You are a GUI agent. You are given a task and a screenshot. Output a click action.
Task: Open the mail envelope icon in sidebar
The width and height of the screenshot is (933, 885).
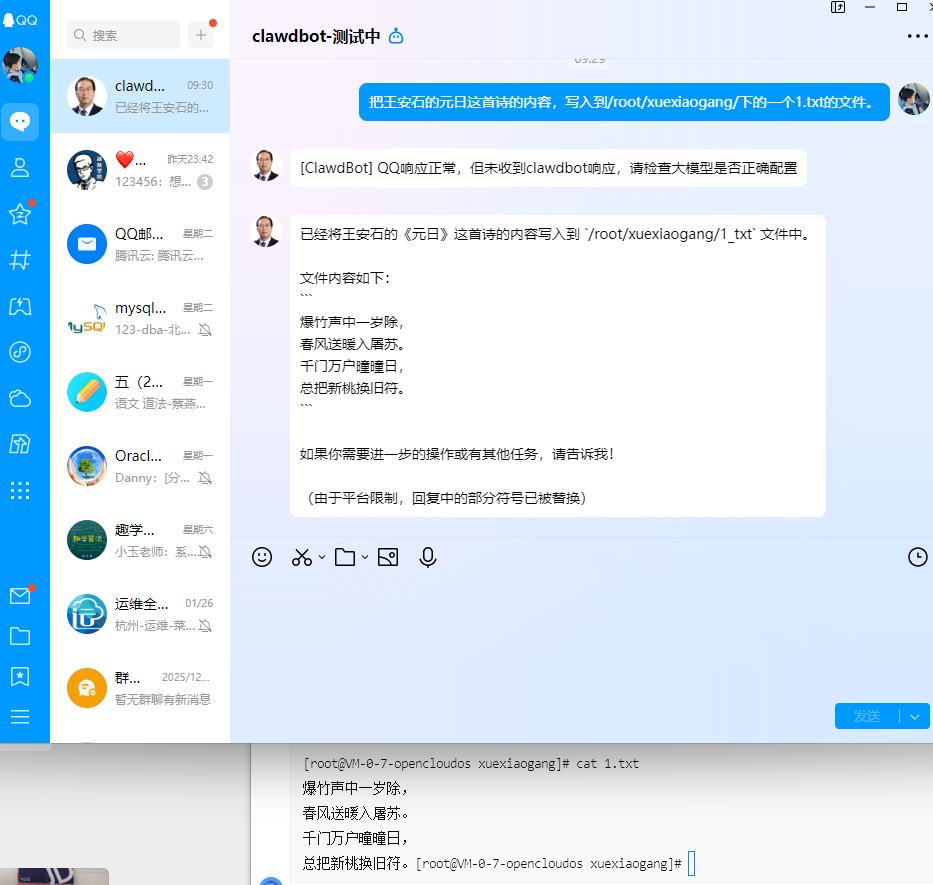(x=20, y=596)
